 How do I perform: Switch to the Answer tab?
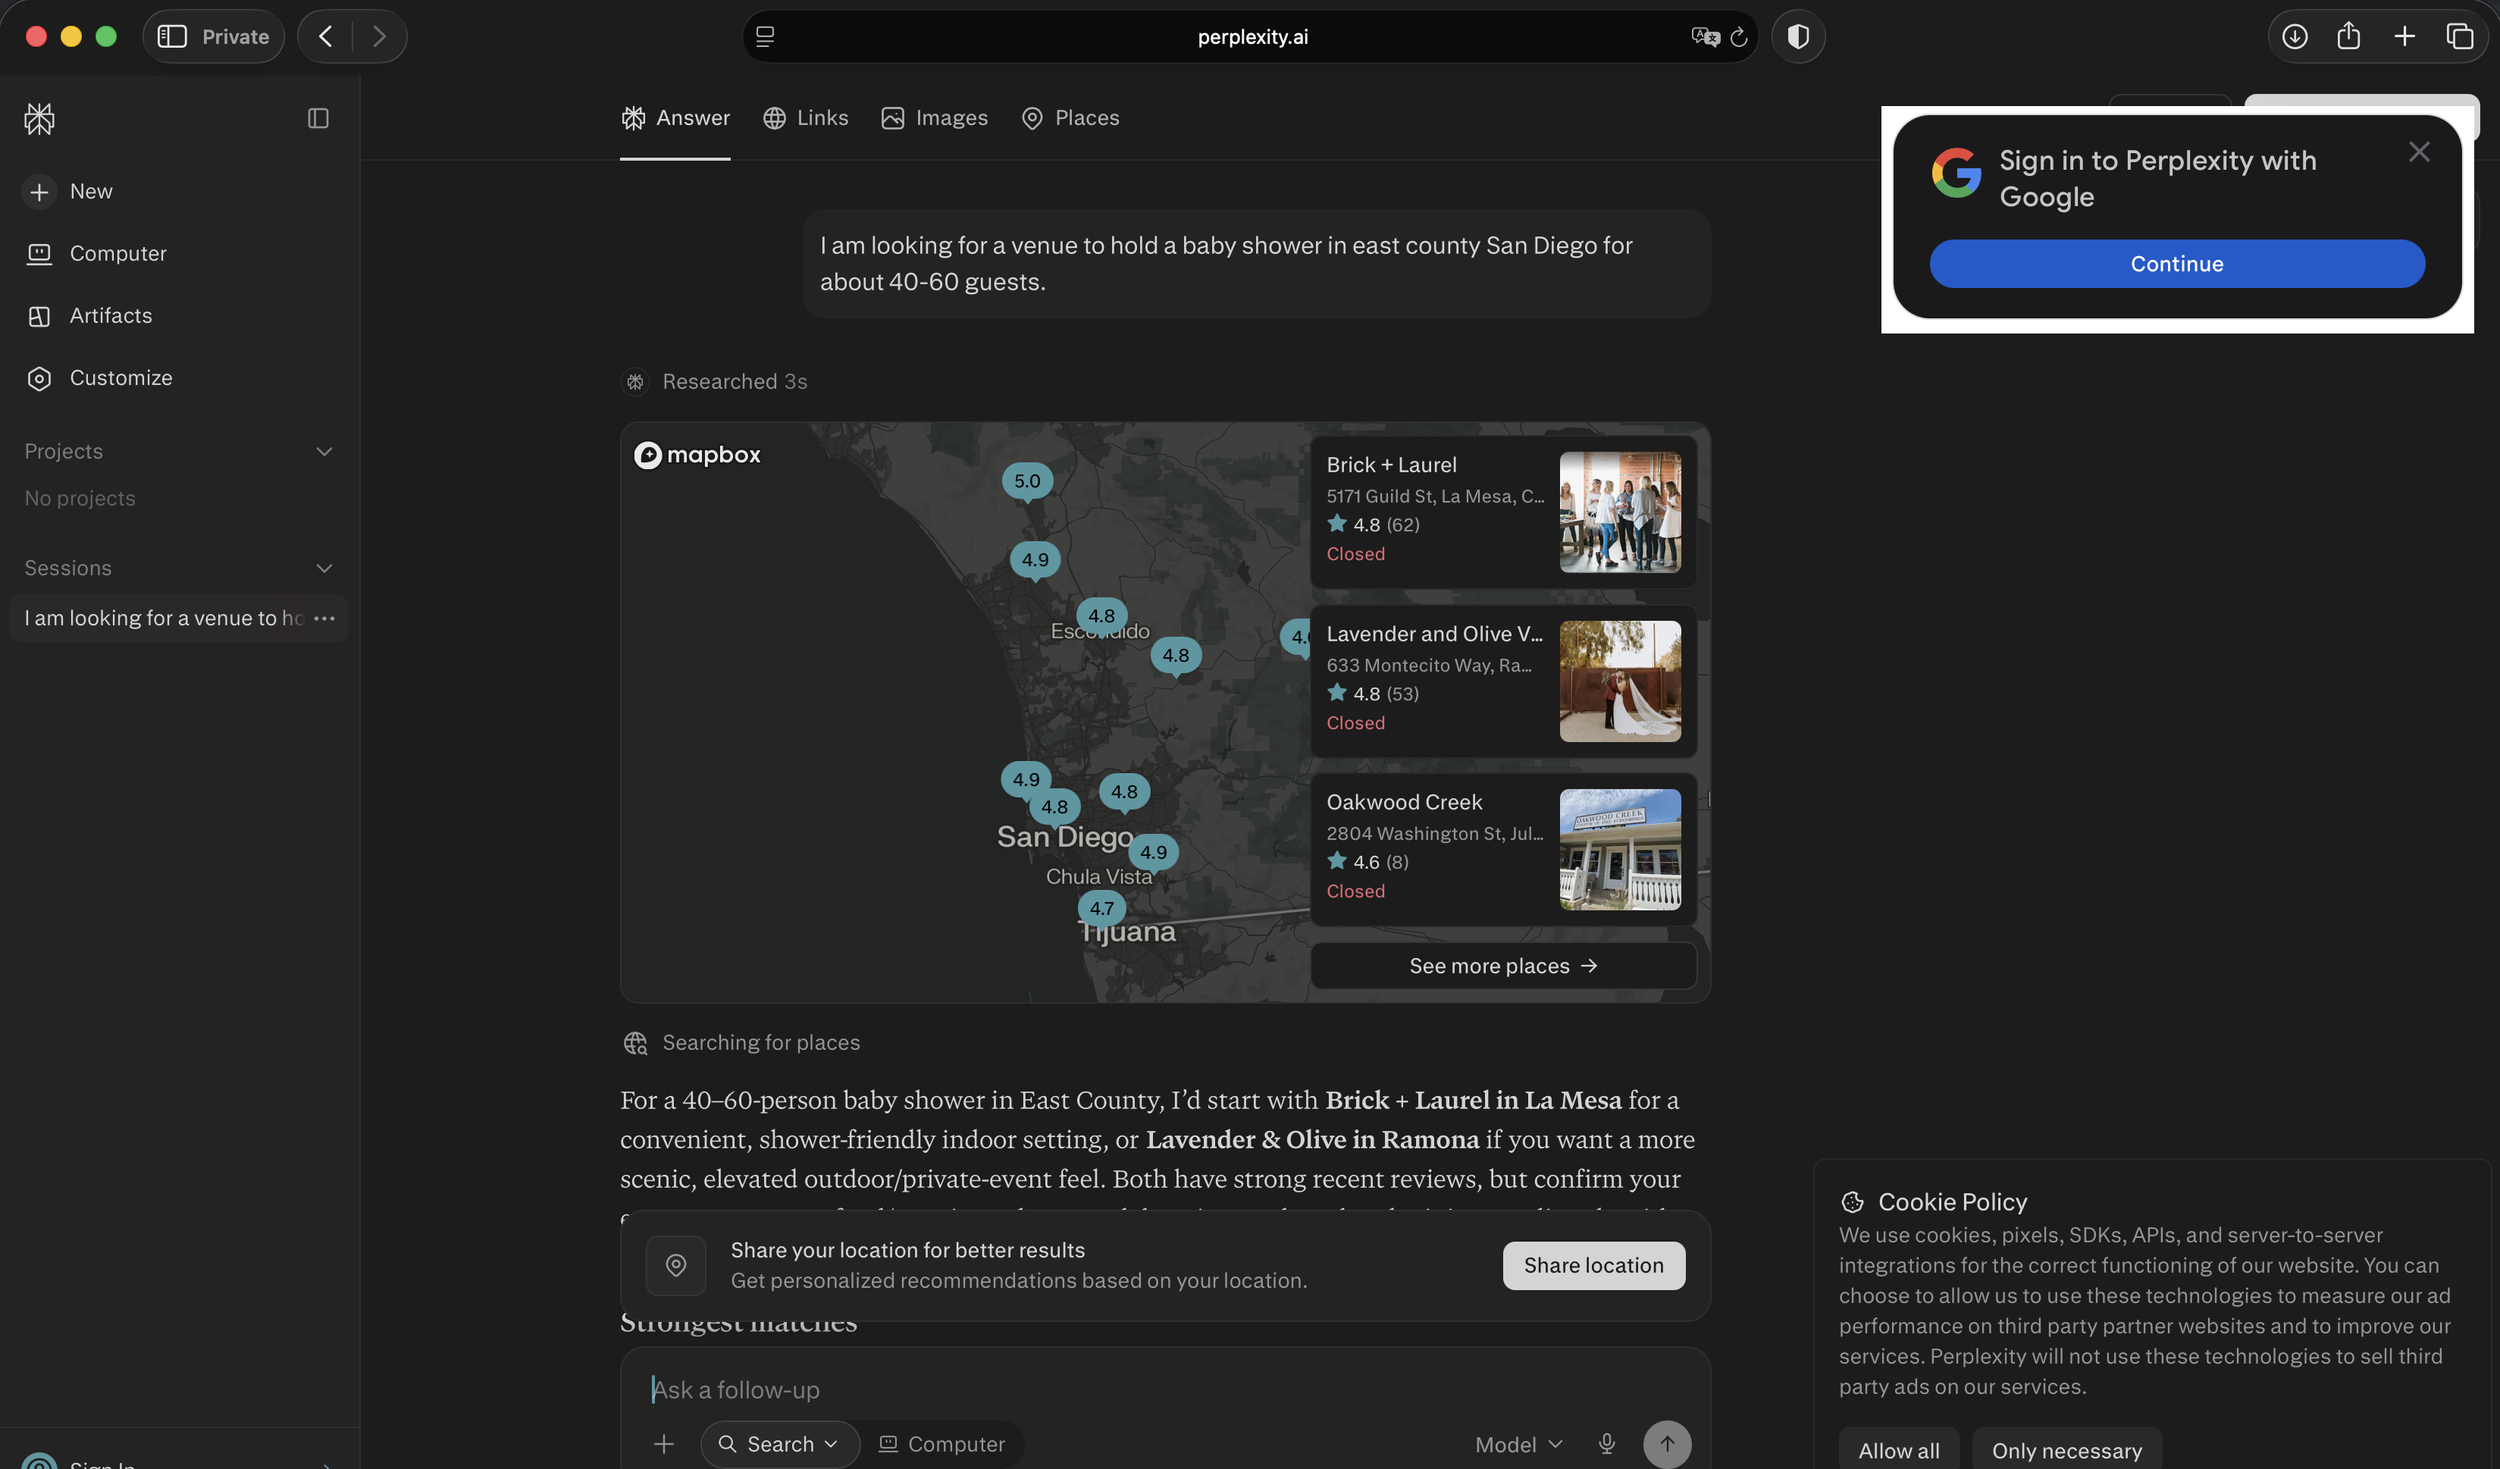(x=675, y=118)
